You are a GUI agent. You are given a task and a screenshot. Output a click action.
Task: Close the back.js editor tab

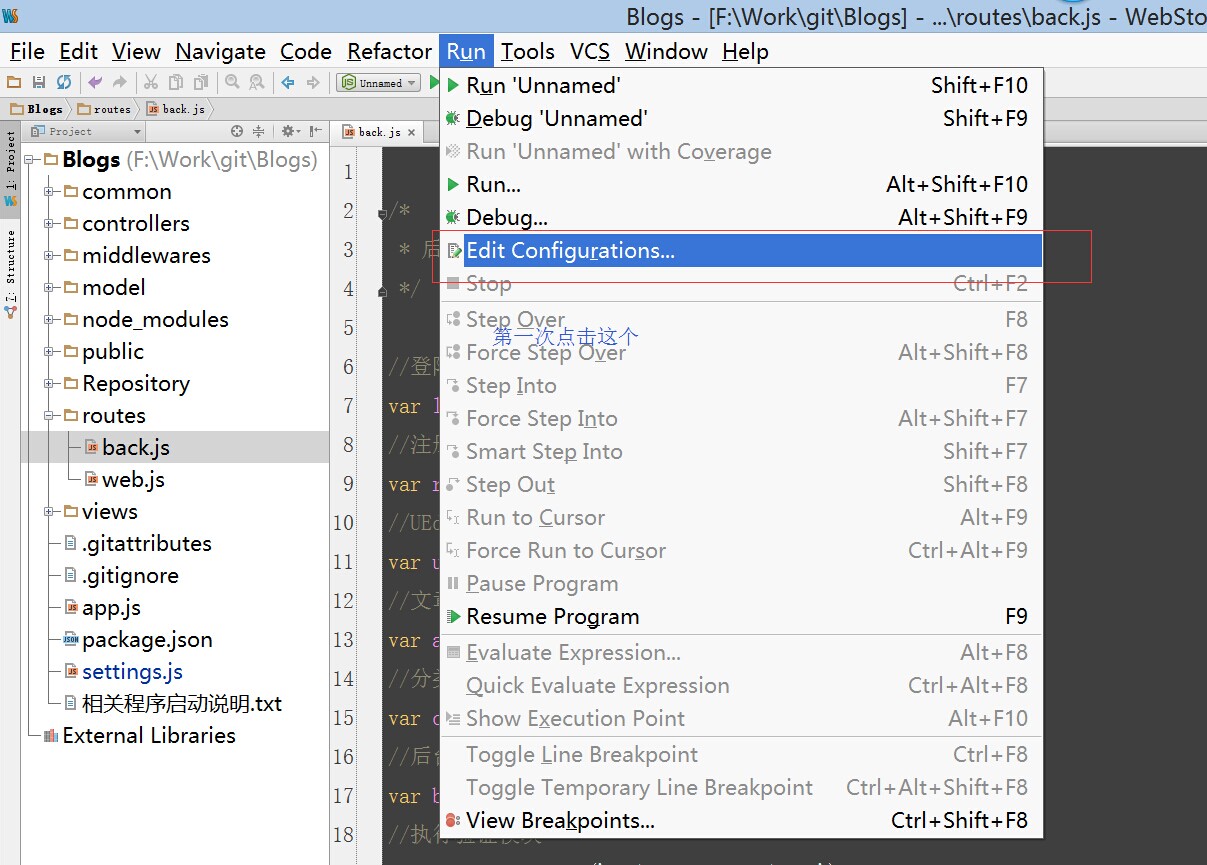(x=411, y=132)
